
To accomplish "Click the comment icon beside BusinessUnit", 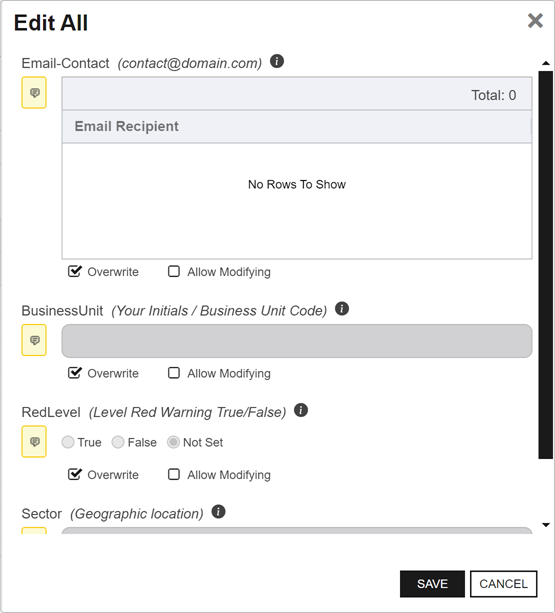I will [x=34, y=340].
